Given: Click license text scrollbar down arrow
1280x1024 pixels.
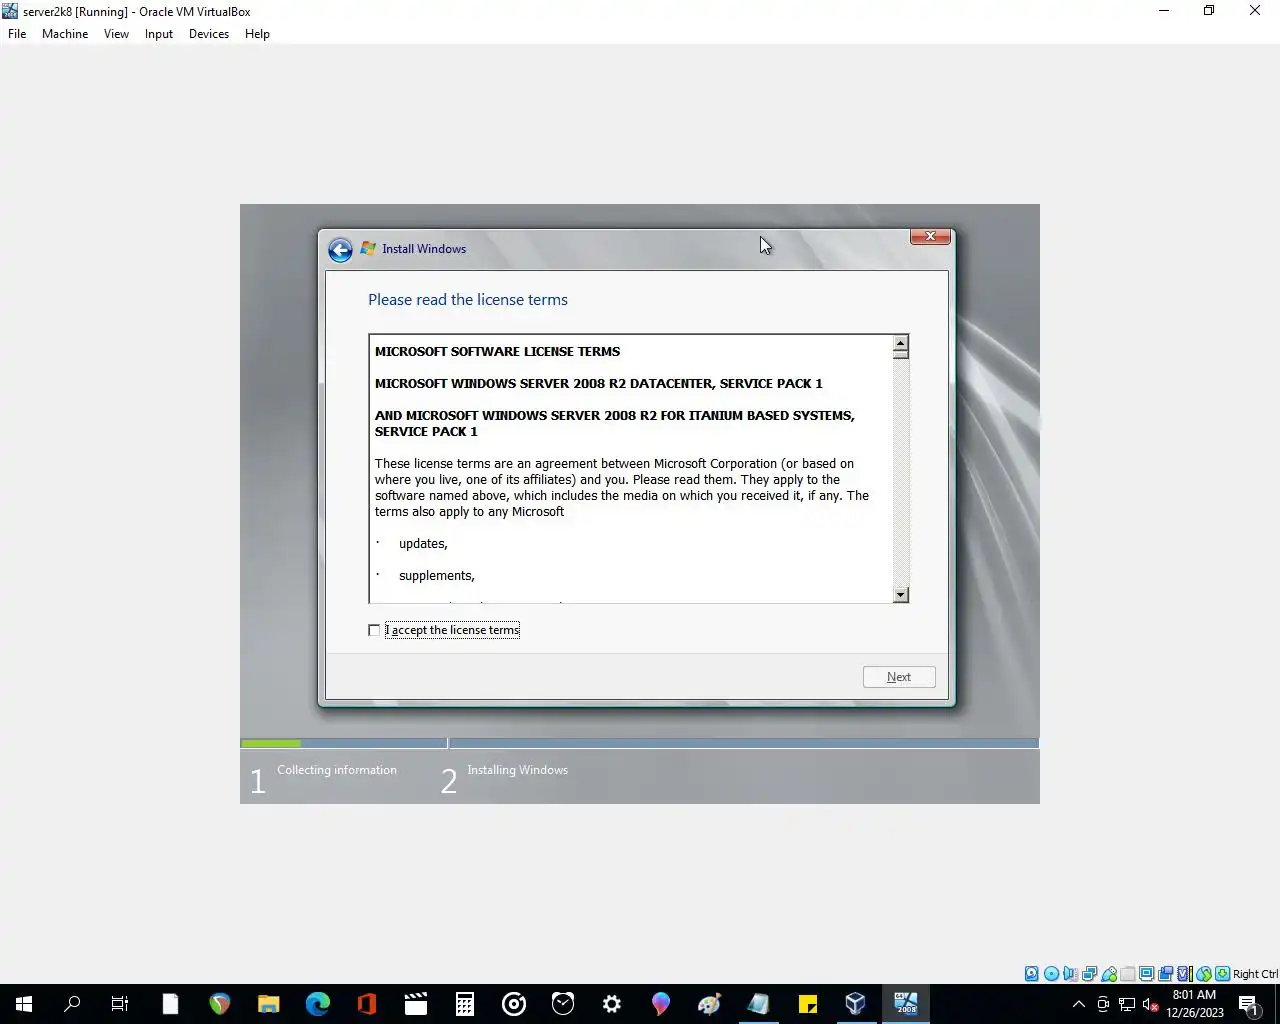Looking at the screenshot, I should [901, 594].
